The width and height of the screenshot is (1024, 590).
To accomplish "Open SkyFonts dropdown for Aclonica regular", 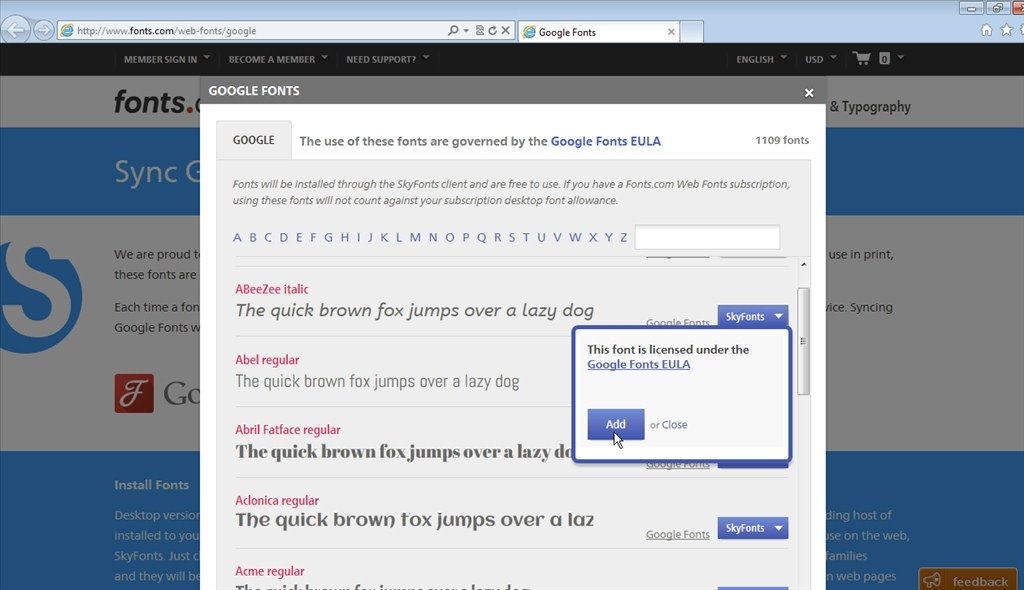I will 752,528.
